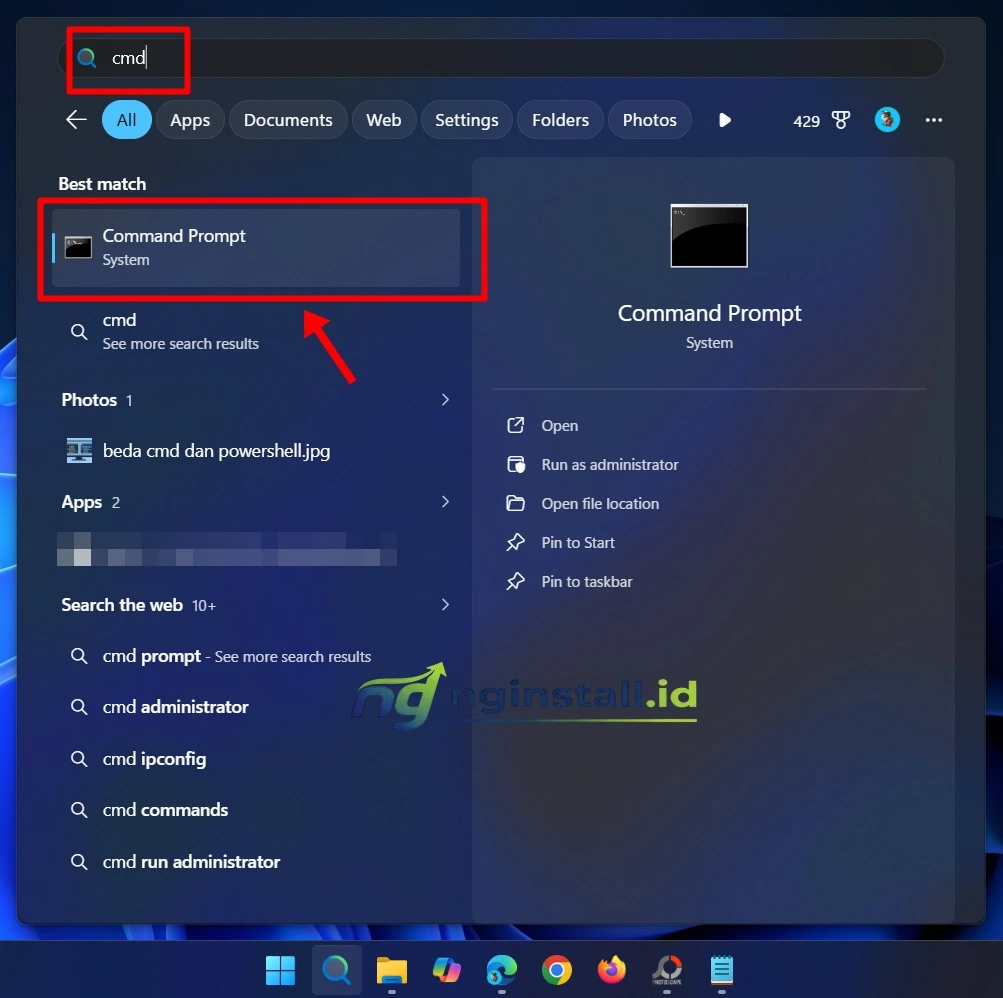The image size is (1003, 998).
Task: Switch to the Photos filter tab
Action: coord(649,120)
